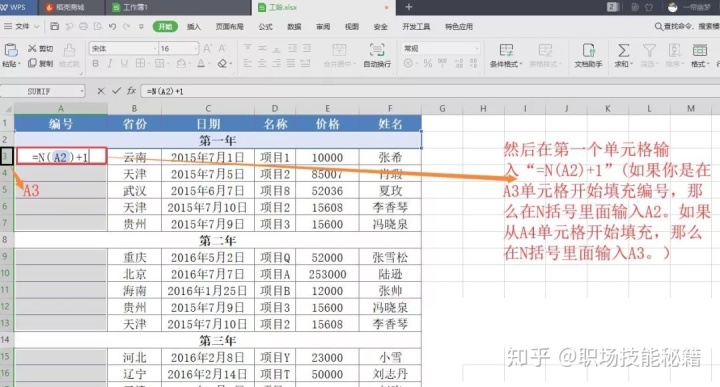Click the File (文件) menu button
Screen dimensions: 720x387
[17, 27]
